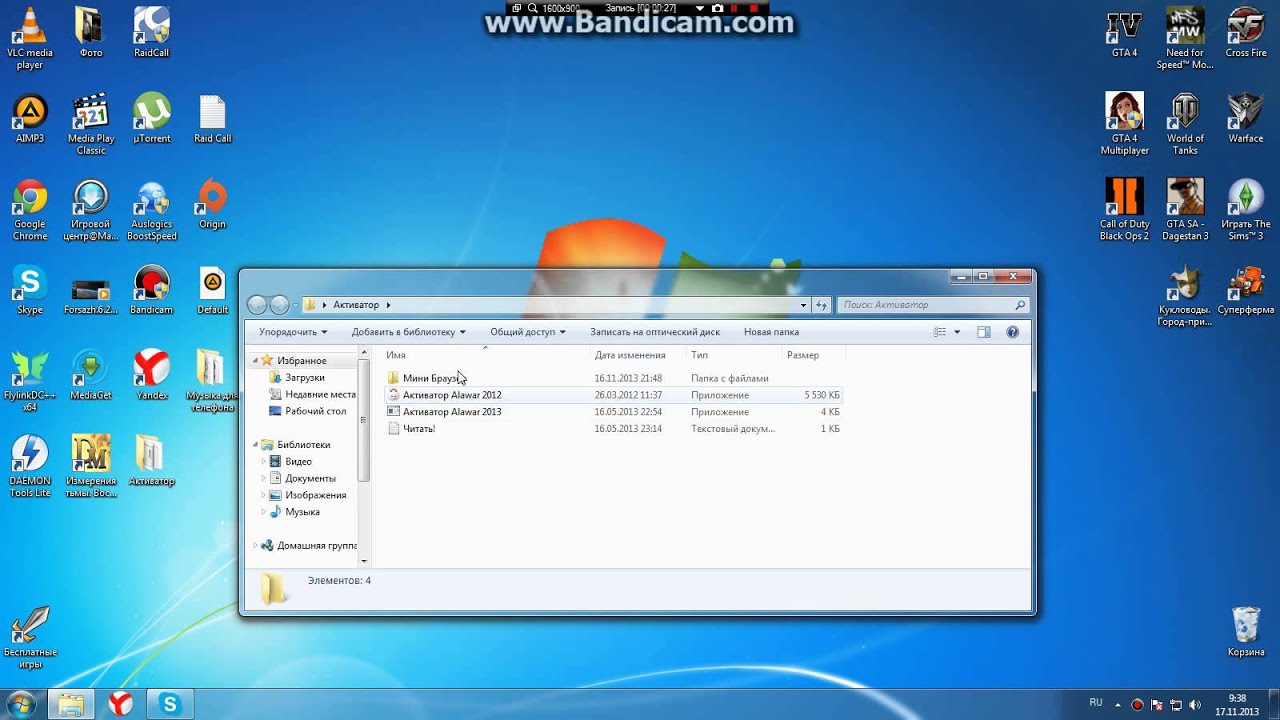
Task: Select the Активатор folder on desktop
Action: (152, 460)
